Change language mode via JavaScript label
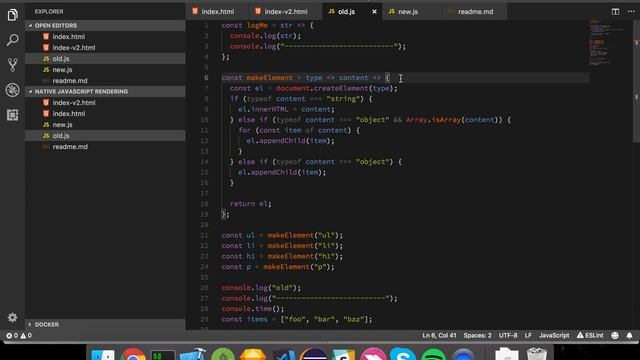640x360 pixels. 554,336
